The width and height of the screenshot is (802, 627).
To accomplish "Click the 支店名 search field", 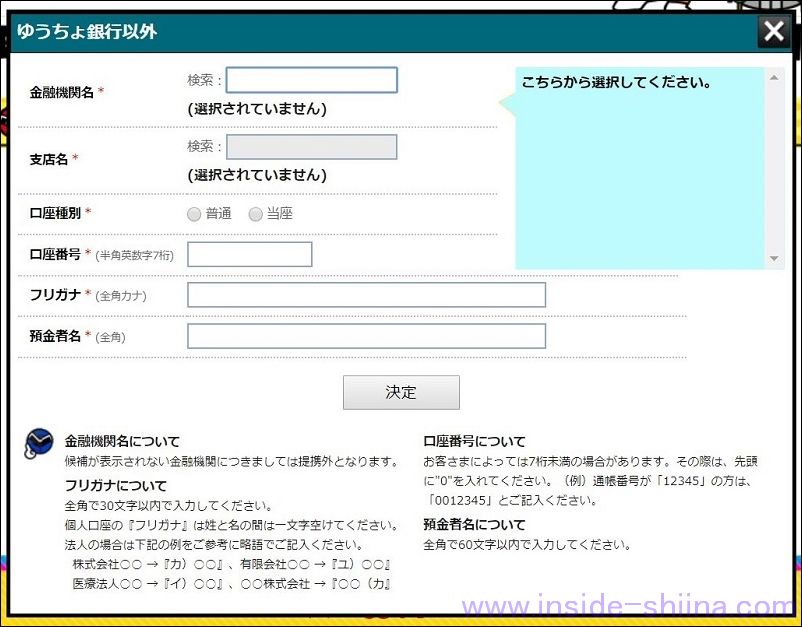I will [311, 147].
